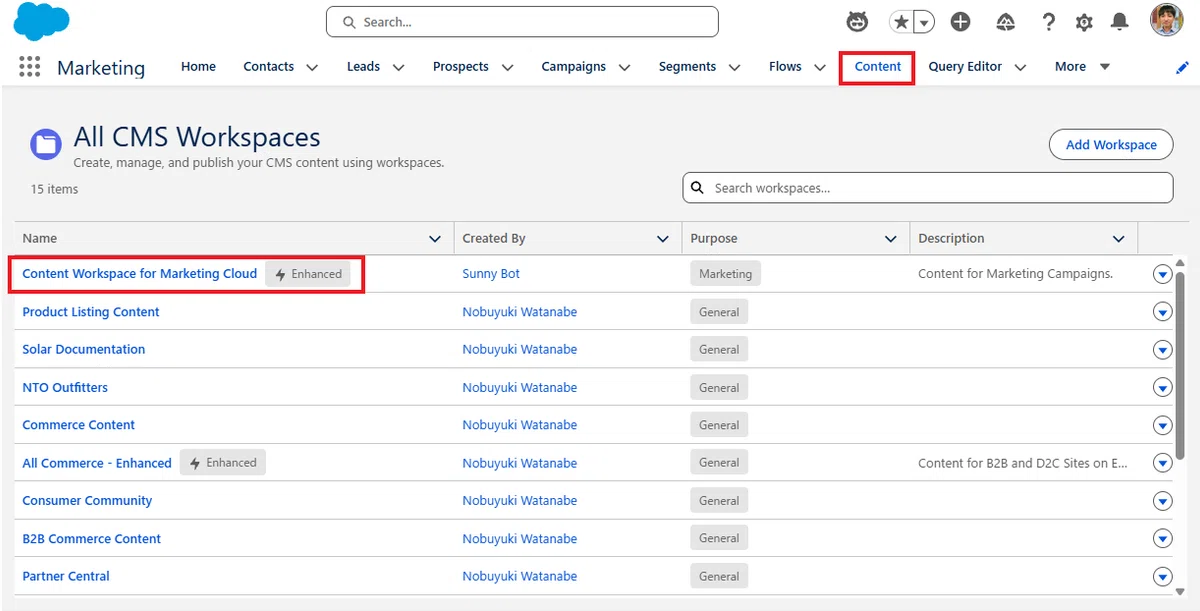
Task: Open the Contacts tab
Action: pos(269,67)
